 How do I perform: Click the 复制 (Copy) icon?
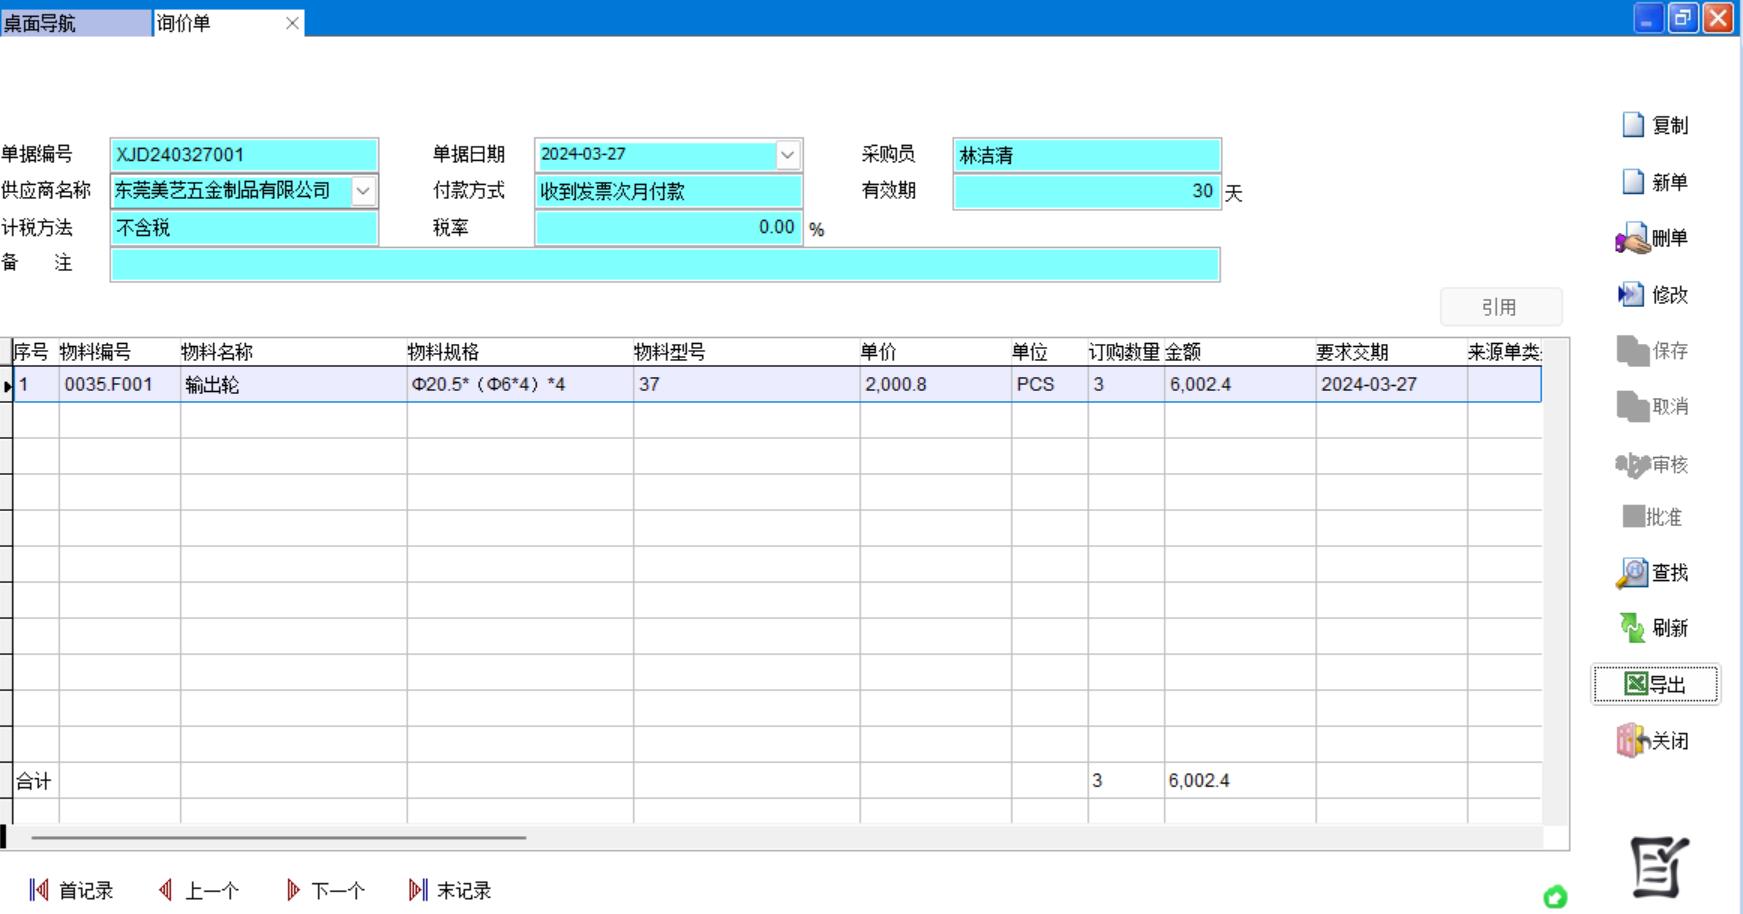(1656, 125)
